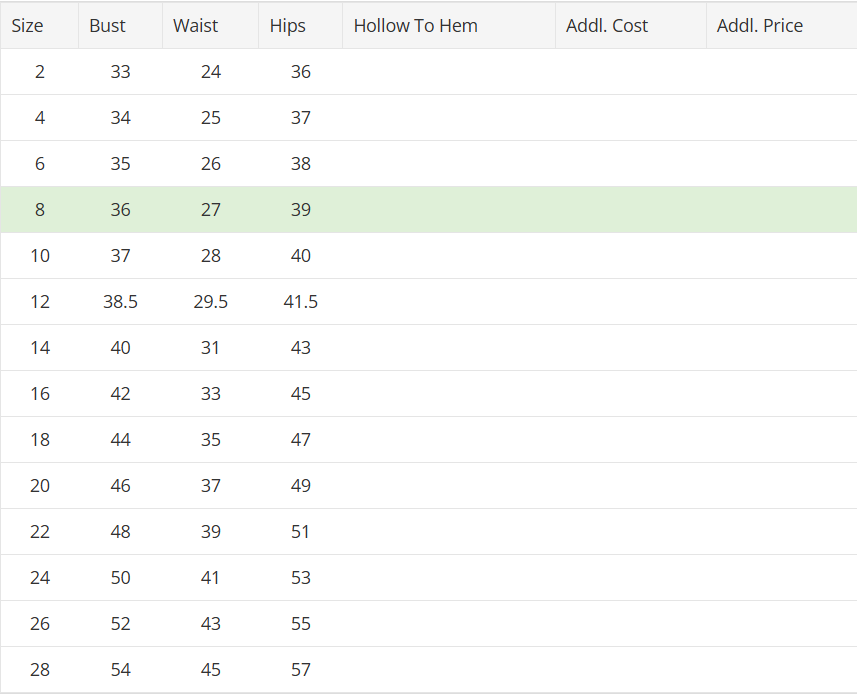Click bust value 50 in size 24 row
The height and width of the screenshot is (697, 857).
pyautogui.click(x=120, y=577)
